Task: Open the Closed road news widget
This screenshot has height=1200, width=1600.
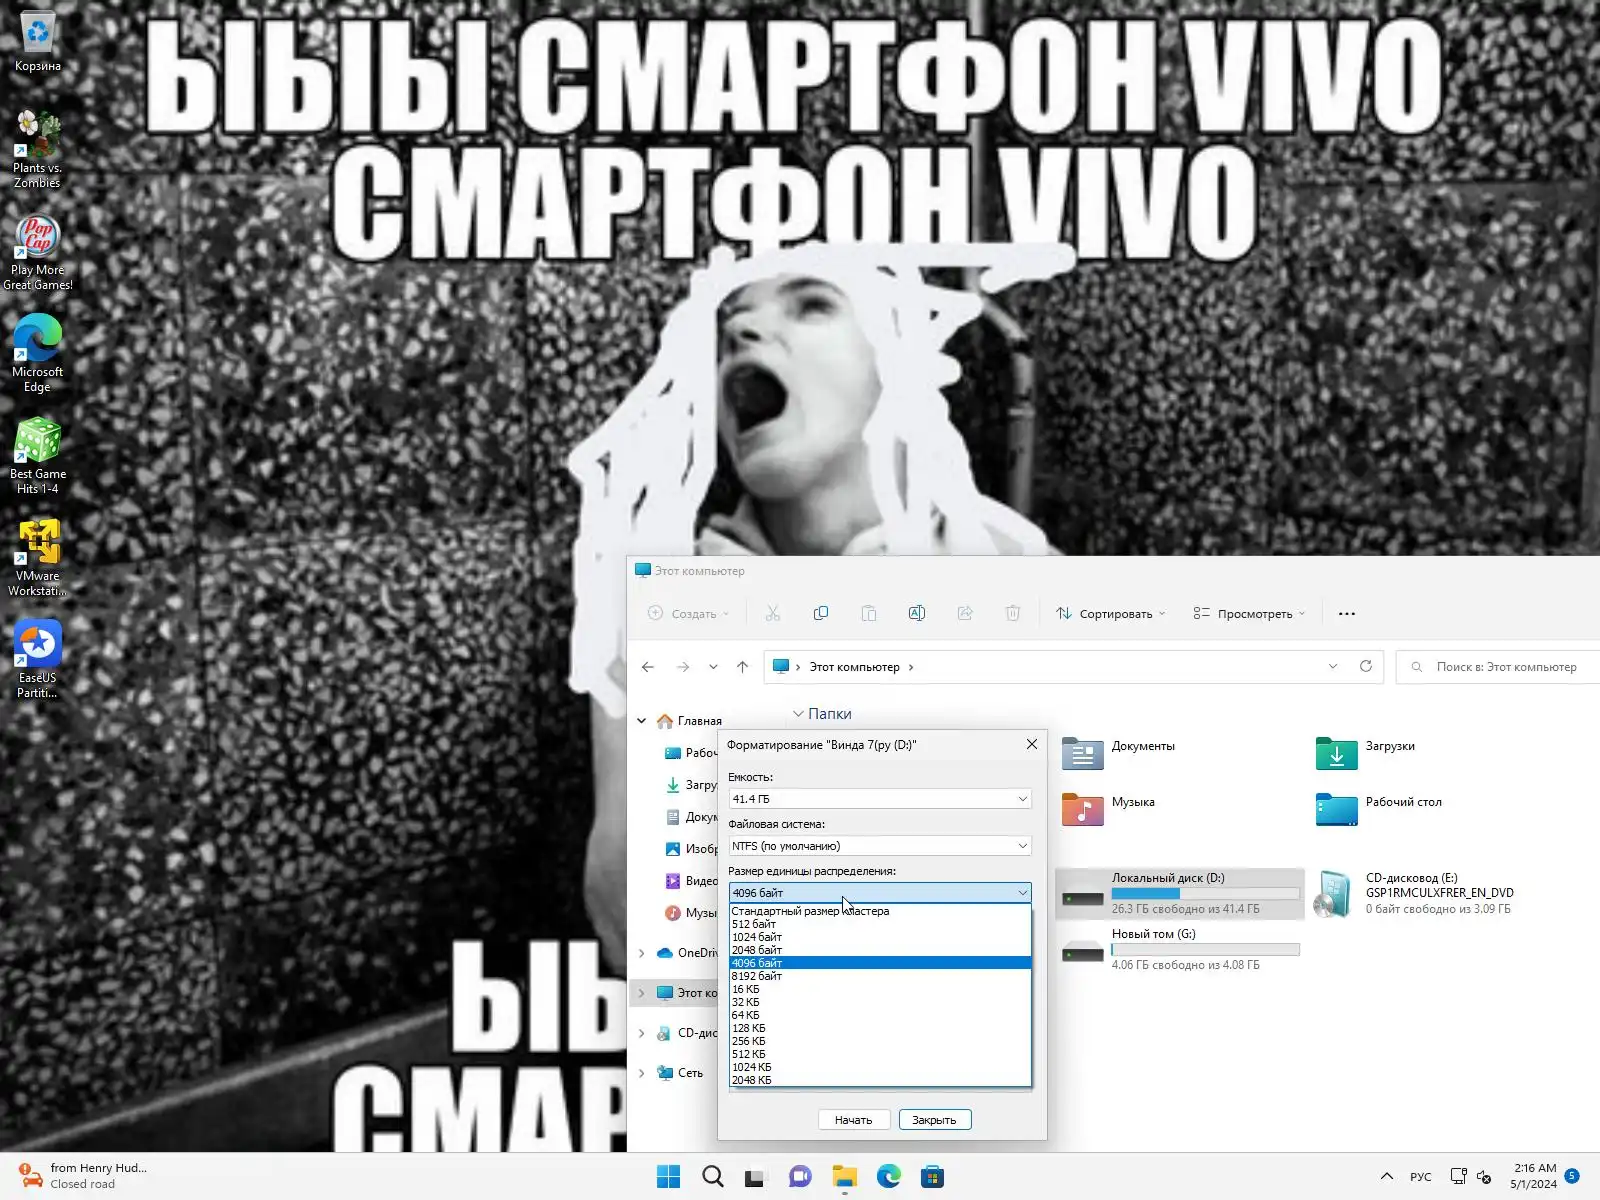Action: [85, 1176]
